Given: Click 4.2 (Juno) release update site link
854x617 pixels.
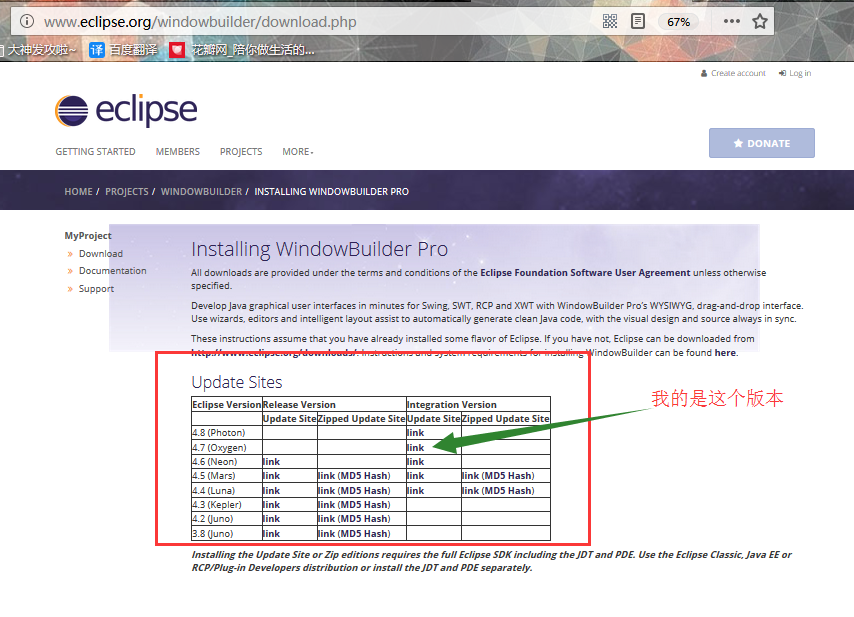Looking at the screenshot, I should [x=271, y=519].
